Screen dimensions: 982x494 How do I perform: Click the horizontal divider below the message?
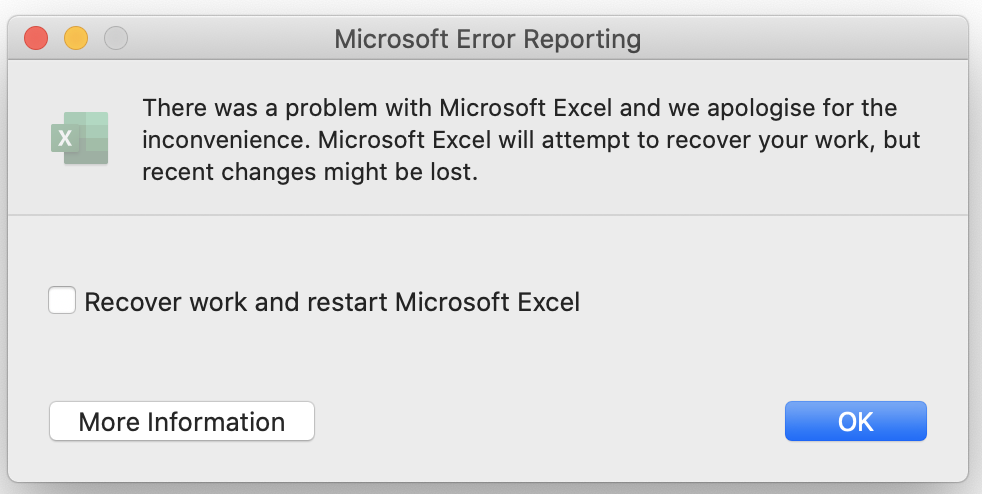click(x=488, y=214)
